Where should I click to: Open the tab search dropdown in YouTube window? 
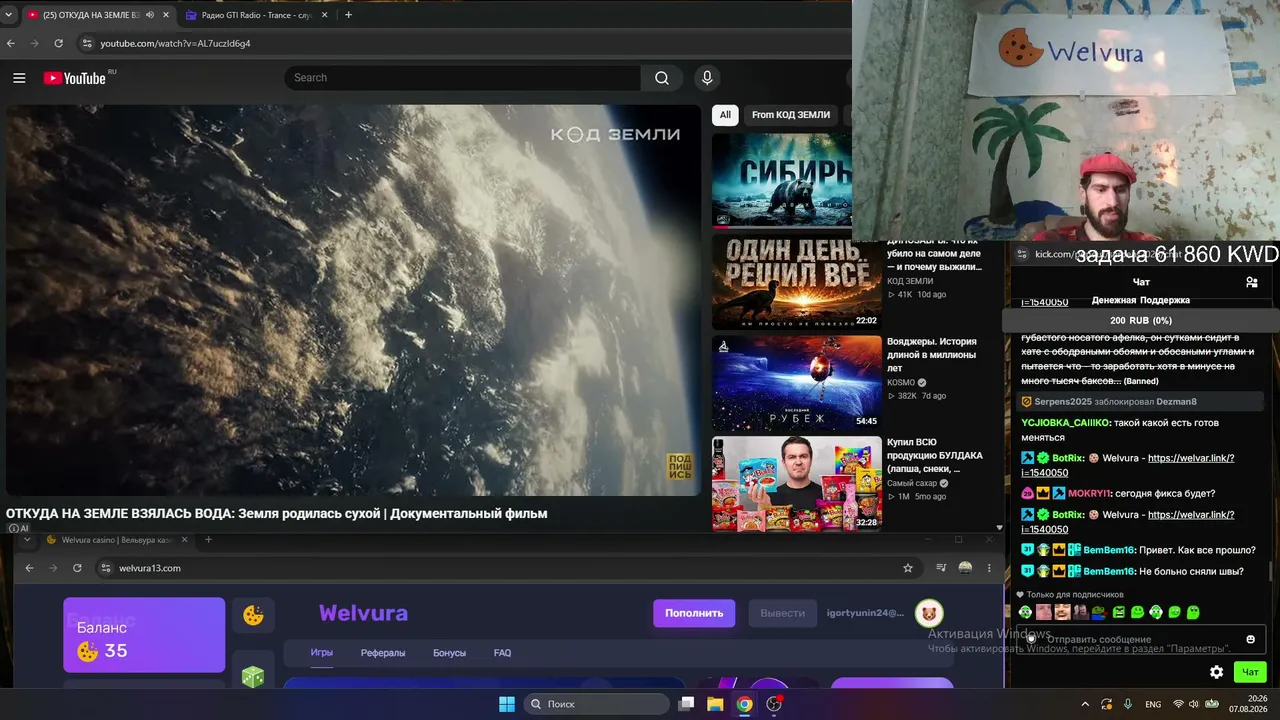[x=9, y=15]
